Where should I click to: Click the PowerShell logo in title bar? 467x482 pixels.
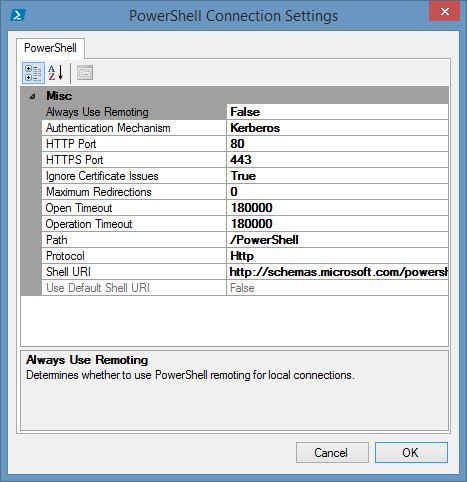[x=18, y=15]
